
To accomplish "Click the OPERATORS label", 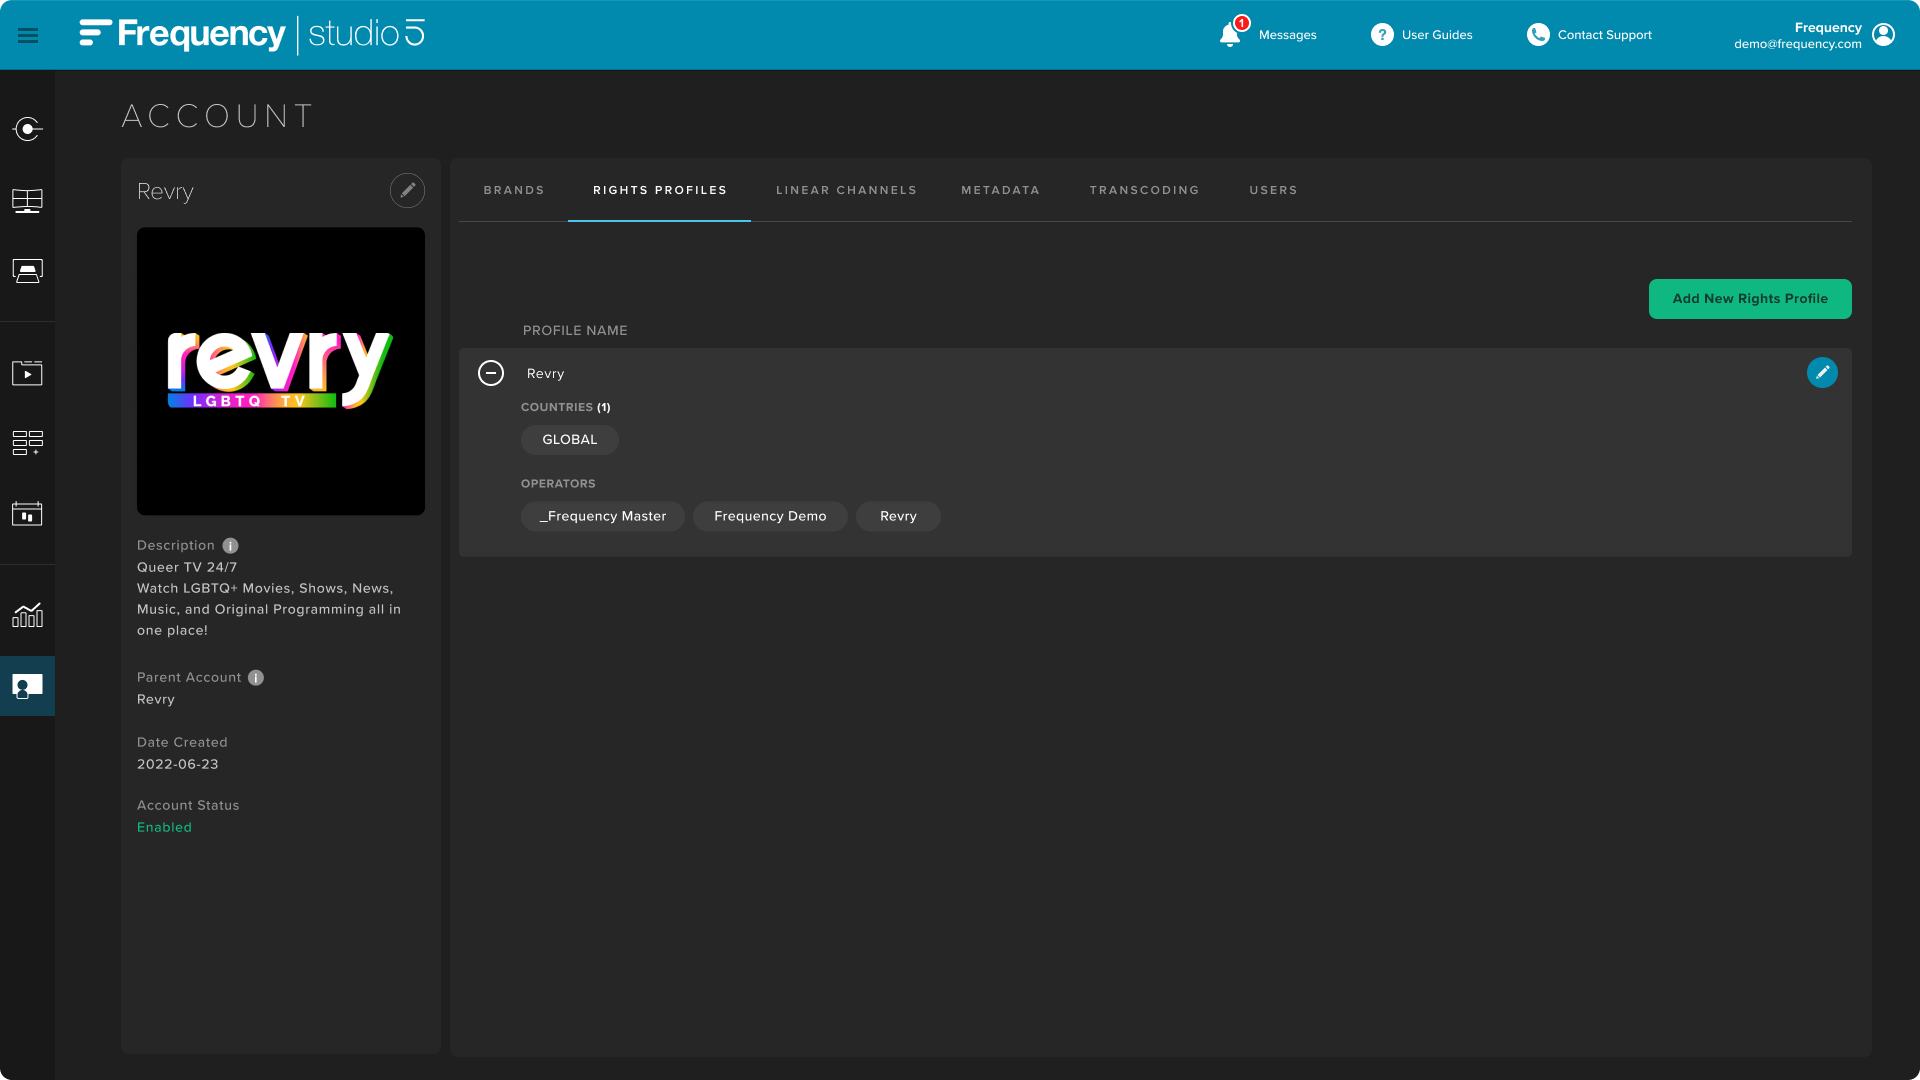I will click(x=558, y=484).
